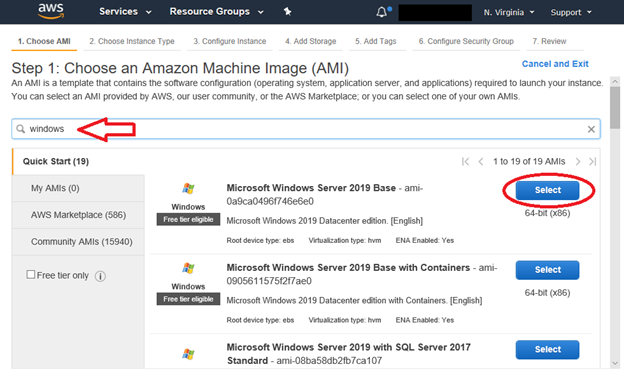This screenshot has width=624, height=369.
Task: Go to 5. Add Tags tab
Action: point(376,41)
